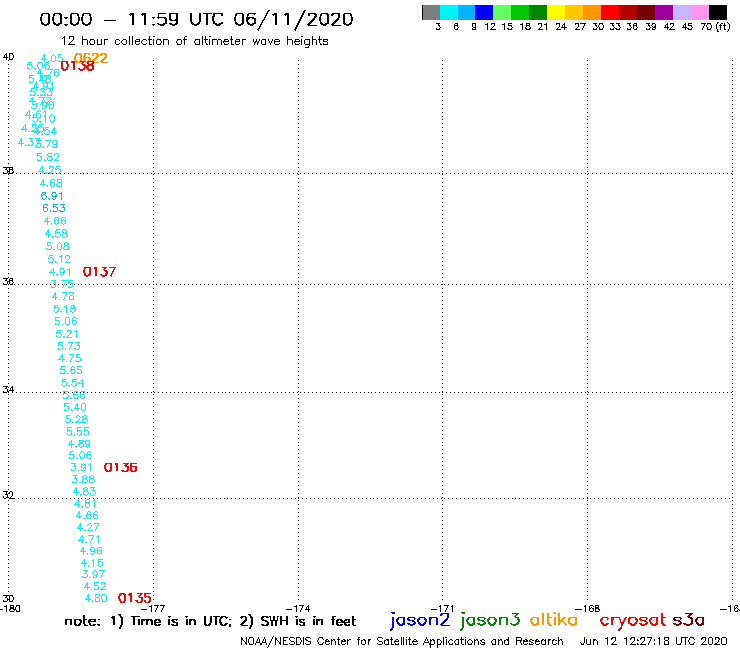The height and width of the screenshot is (650, 740).
Task: Click the NOAA/NESDIS Center credit line
Action: pyautogui.click(x=402, y=642)
